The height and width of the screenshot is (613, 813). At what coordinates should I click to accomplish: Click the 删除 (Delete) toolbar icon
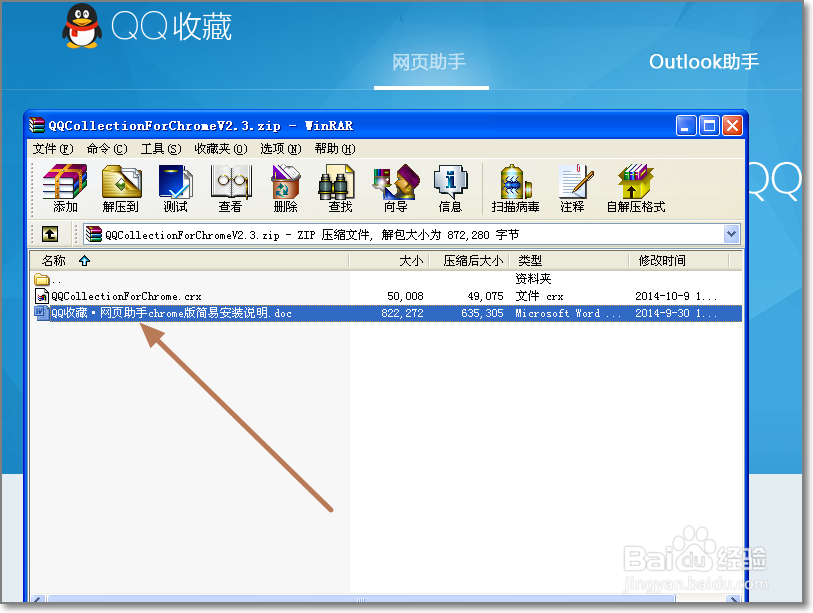click(x=286, y=188)
